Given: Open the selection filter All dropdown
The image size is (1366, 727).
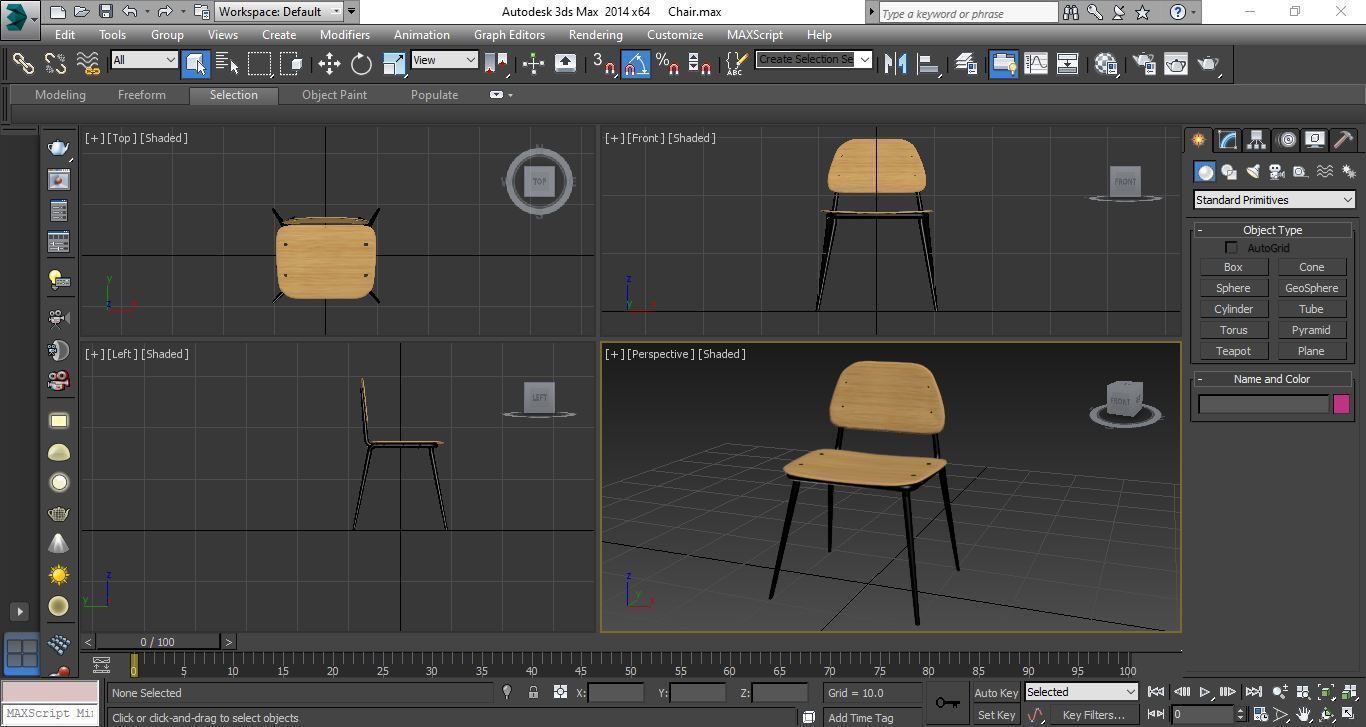Looking at the screenshot, I should click(x=143, y=60).
